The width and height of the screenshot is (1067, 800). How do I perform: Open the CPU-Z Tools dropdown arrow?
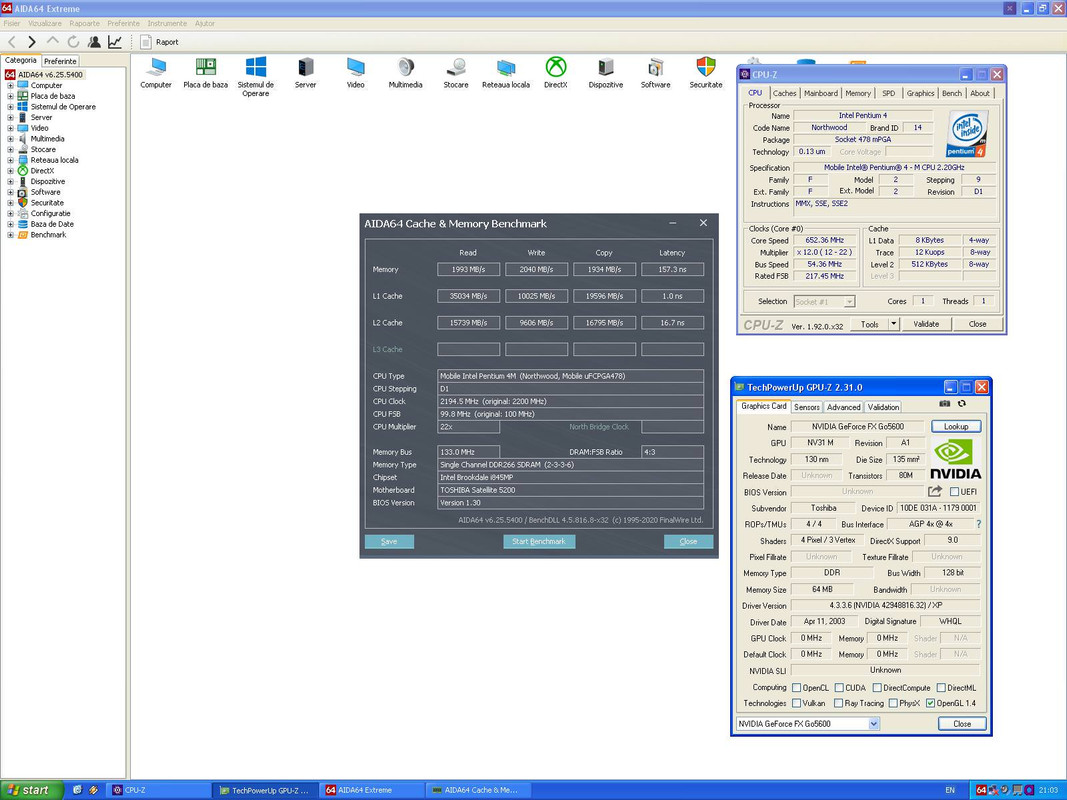click(x=893, y=324)
